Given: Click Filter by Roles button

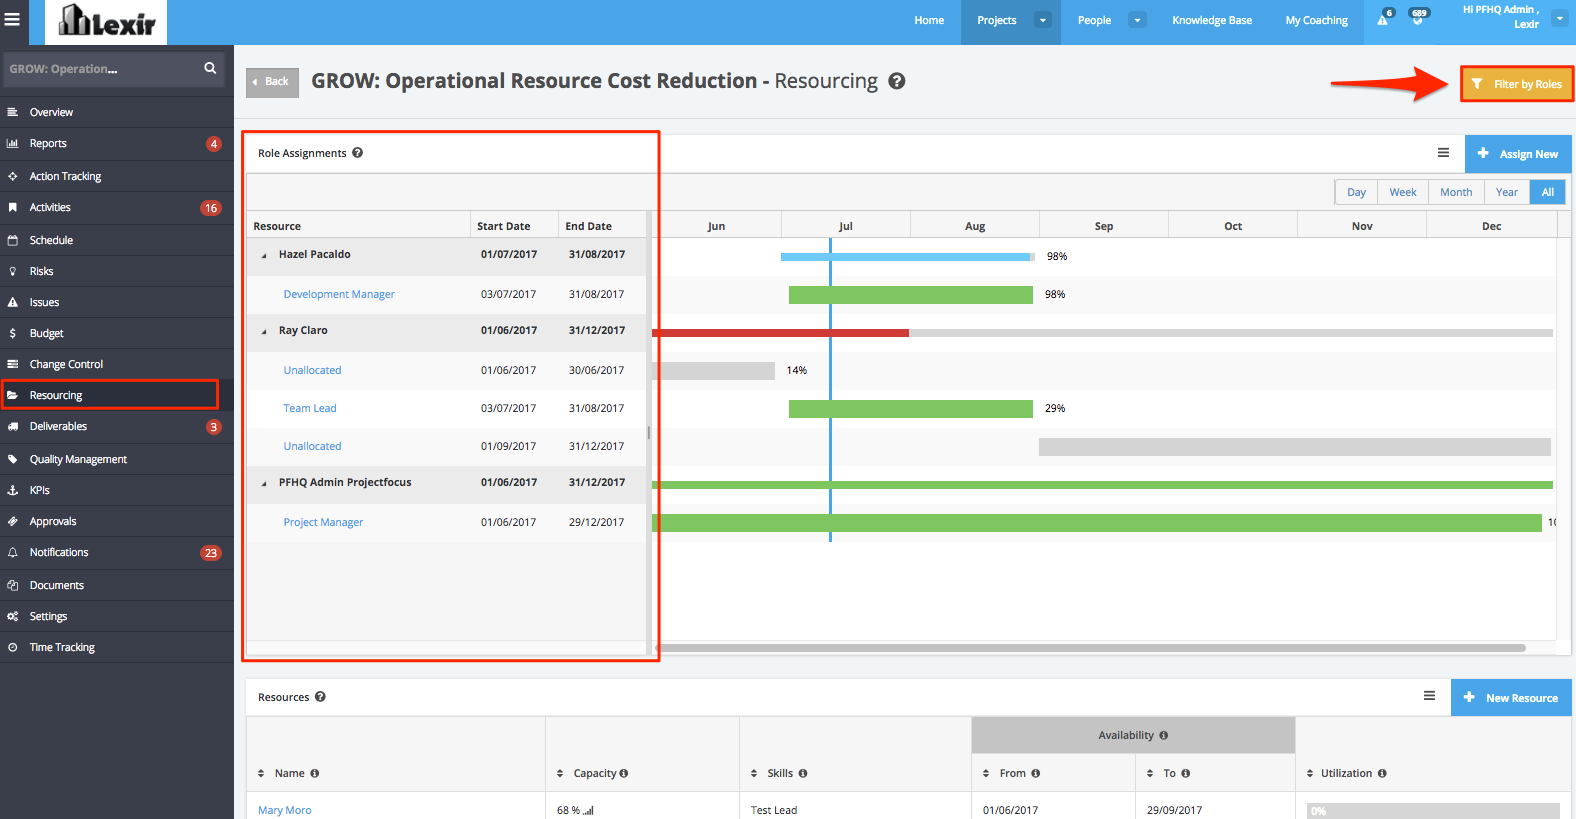Looking at the screenshot, I should pos(1517,84).
